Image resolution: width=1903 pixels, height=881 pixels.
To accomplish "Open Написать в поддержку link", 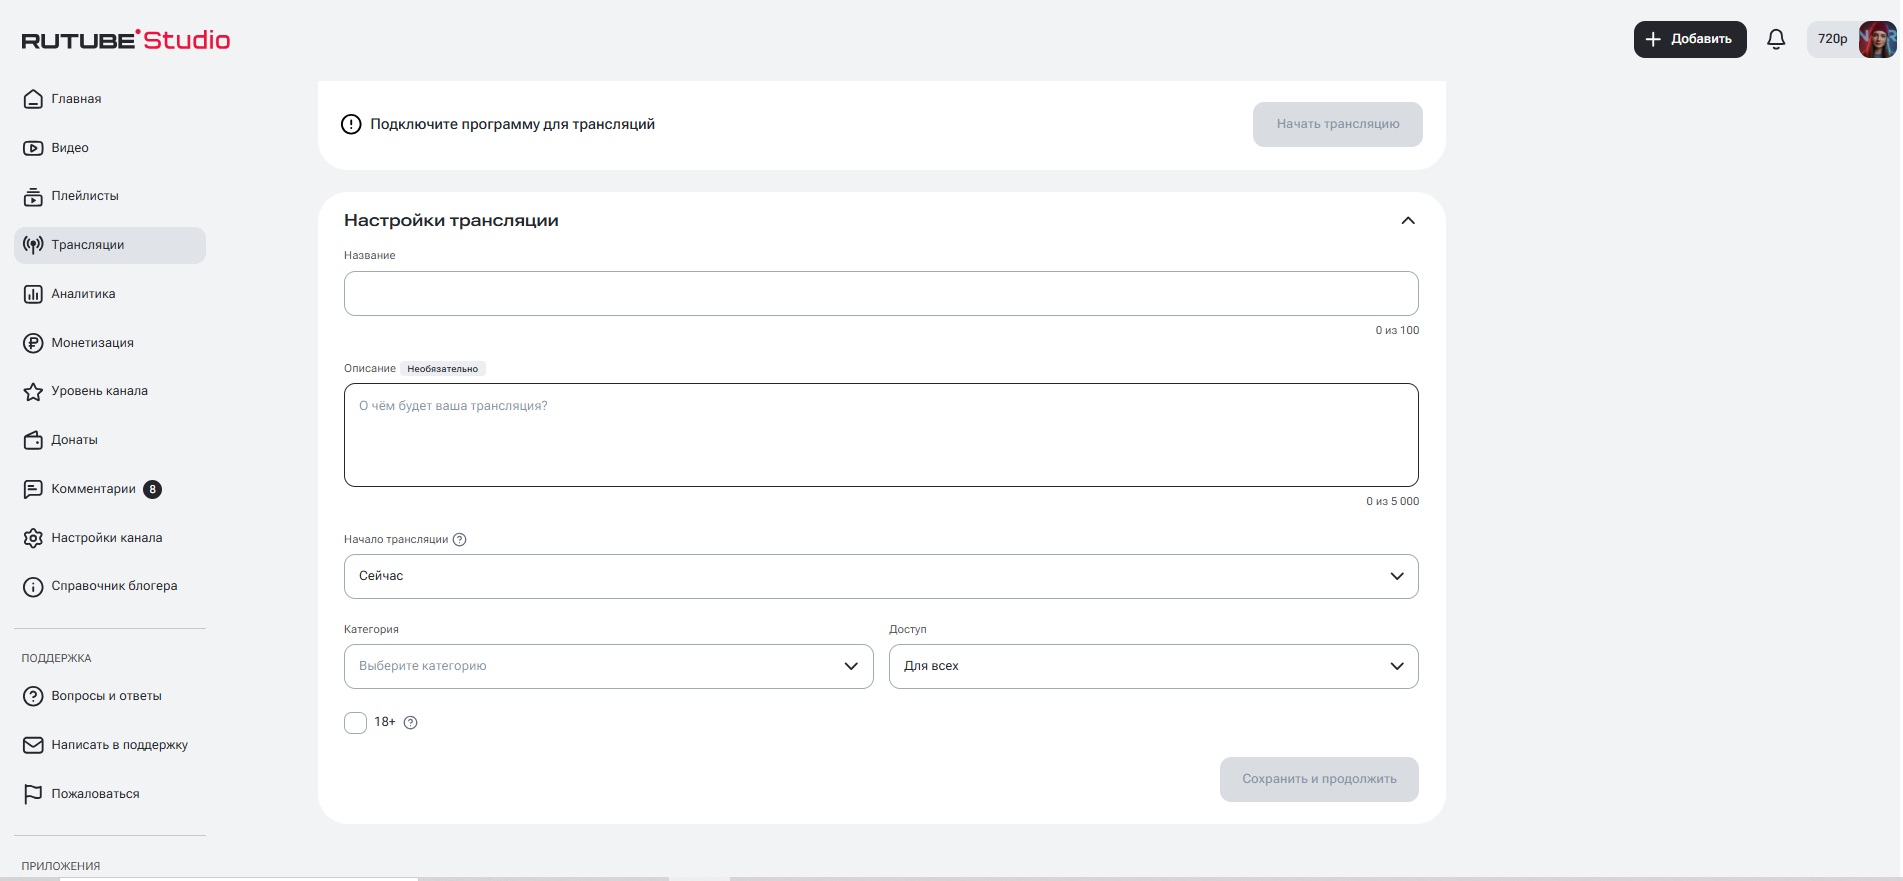I will (x=110, y=745).
